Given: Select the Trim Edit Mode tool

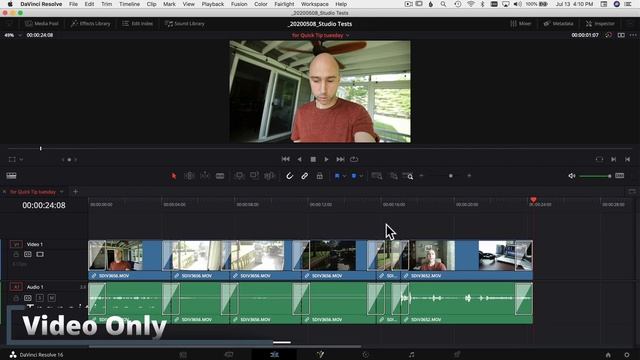Looking at the screenshot, I should 189,176.
